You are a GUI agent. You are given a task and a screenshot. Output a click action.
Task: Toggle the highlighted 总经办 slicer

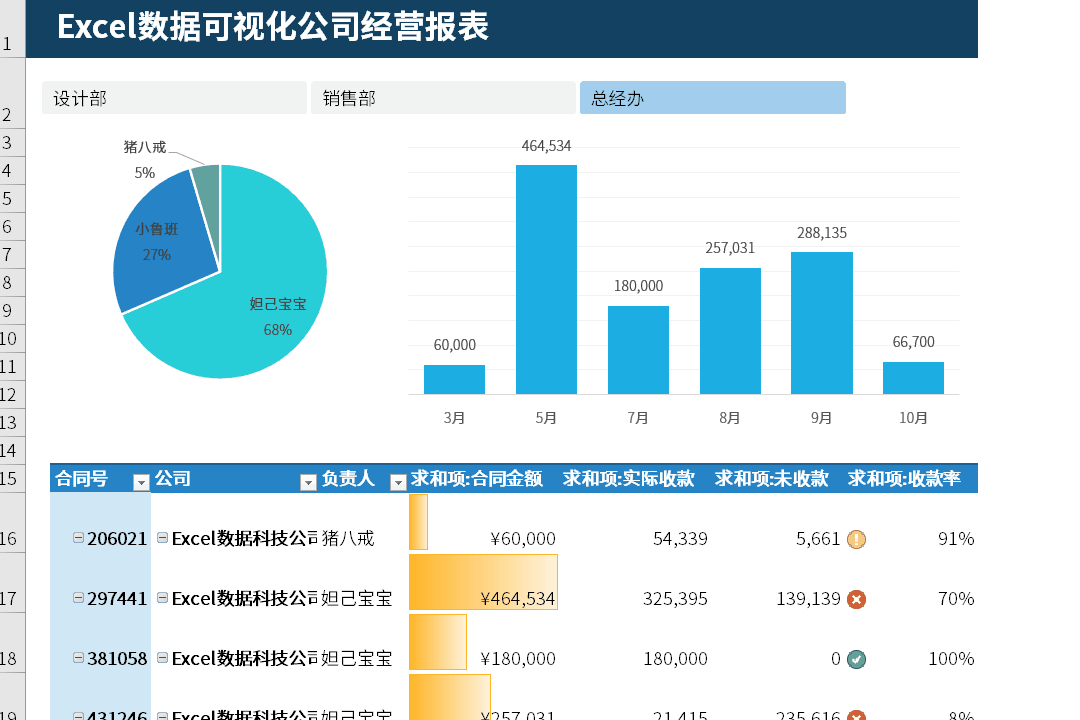pos(712,98)
